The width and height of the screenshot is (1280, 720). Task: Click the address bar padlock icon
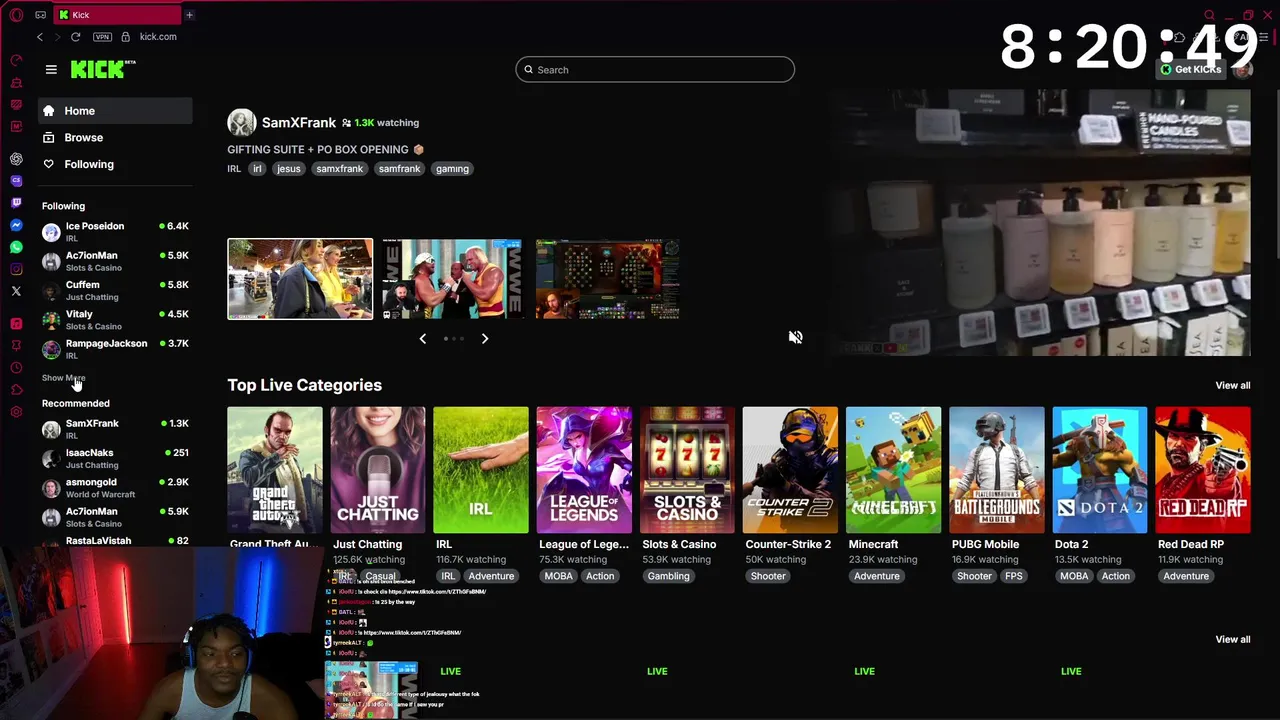(125, 37)
